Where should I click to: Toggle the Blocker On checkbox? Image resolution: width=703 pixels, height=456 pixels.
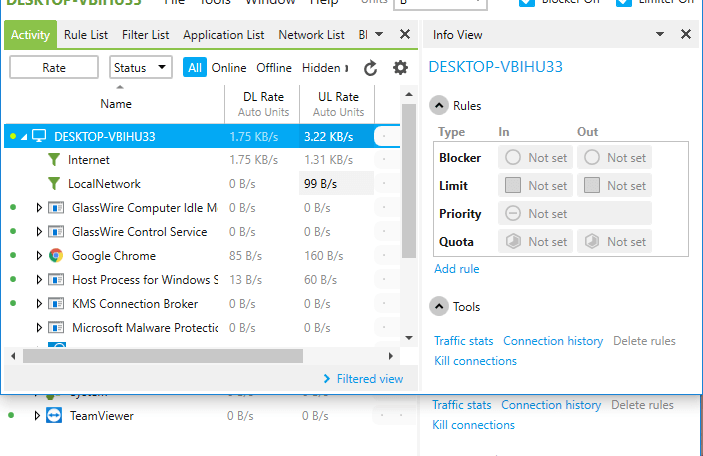pyautogui.click(x=527, y=2)
